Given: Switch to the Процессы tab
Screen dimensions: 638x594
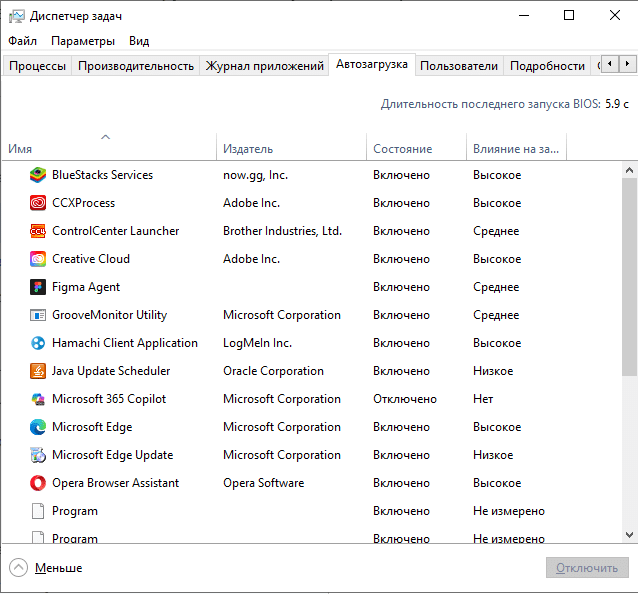Looking at the screenshot, I should pos(38,66).
